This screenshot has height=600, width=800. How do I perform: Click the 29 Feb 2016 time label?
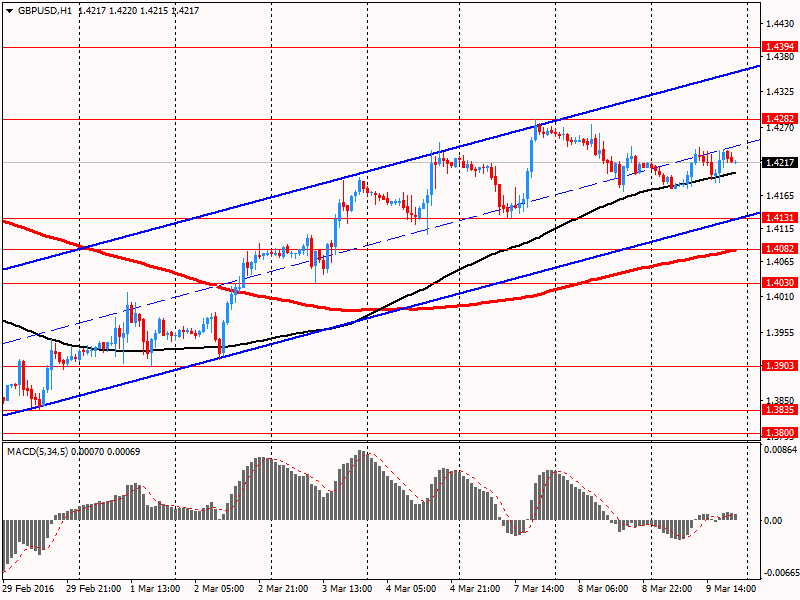(29, 589)
